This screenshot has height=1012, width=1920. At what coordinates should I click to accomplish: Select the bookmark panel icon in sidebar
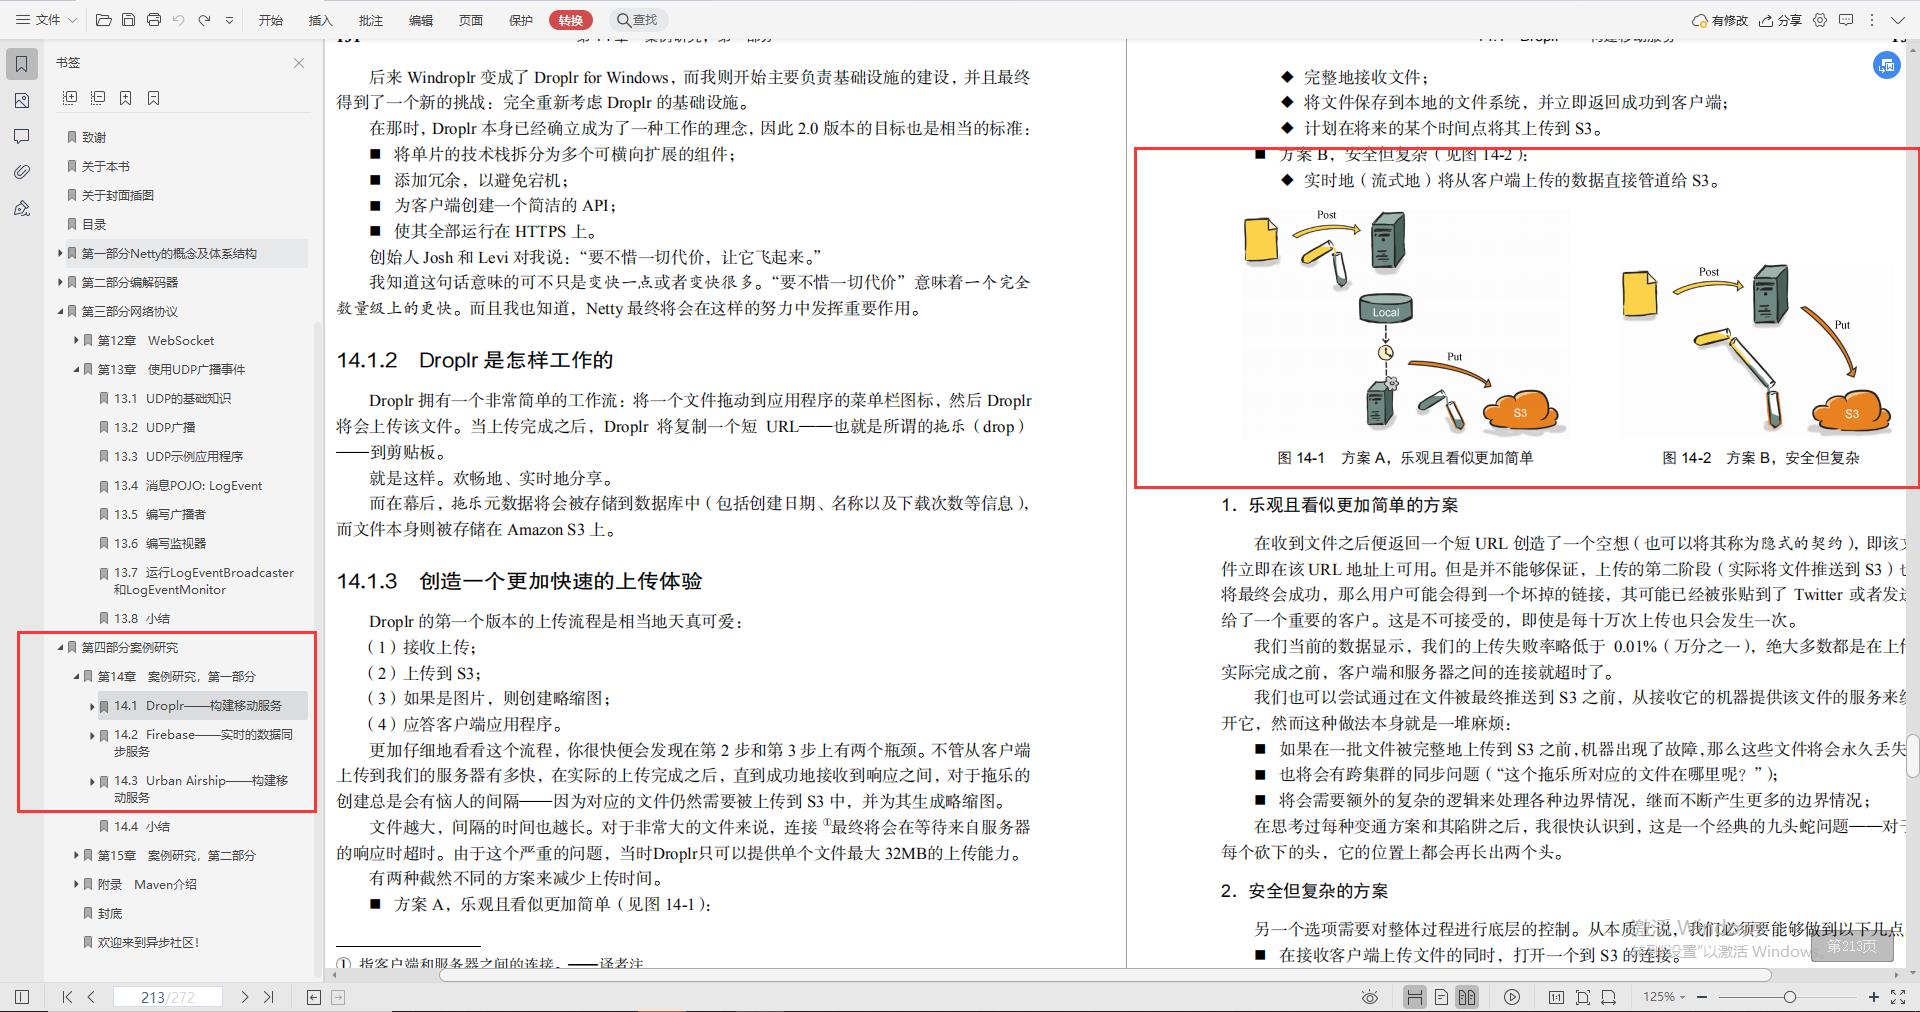tap(22, 65)
